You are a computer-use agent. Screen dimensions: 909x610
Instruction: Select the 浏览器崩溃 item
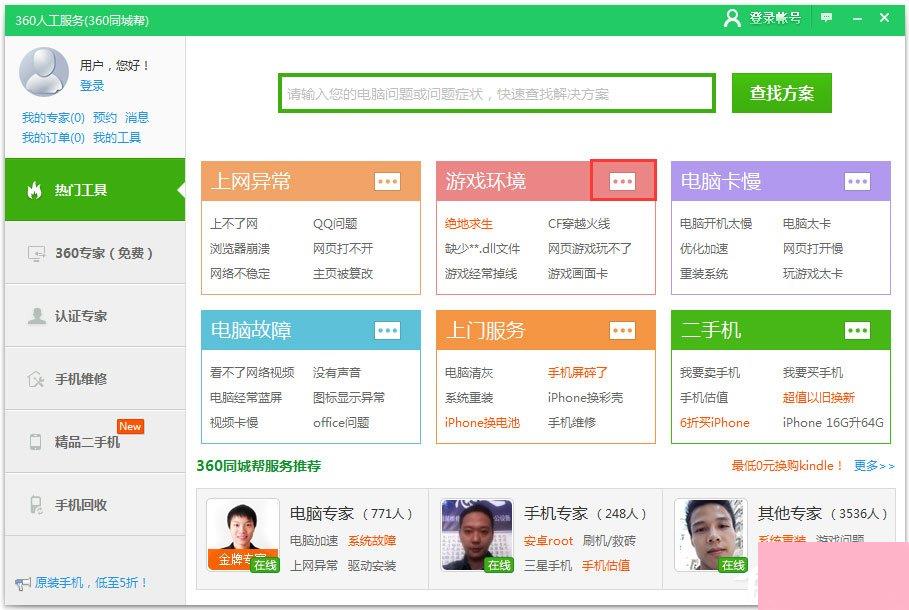pyautogui.click(x=240, y=249)
